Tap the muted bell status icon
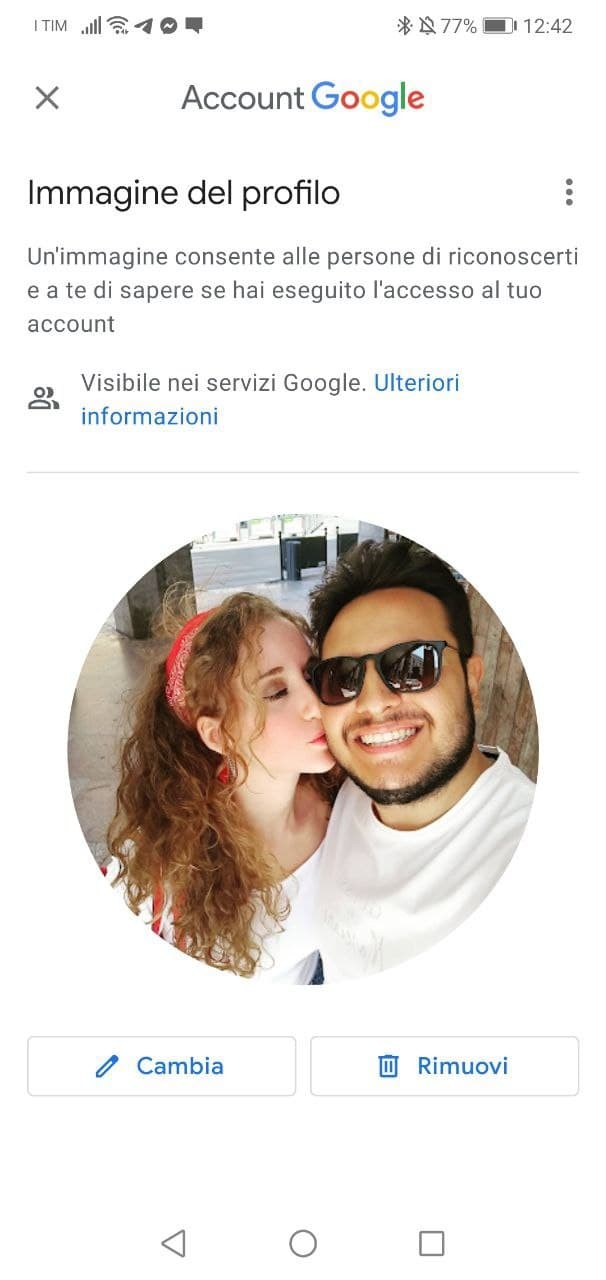Screen dimensions: 606x1280 (427, 26)
